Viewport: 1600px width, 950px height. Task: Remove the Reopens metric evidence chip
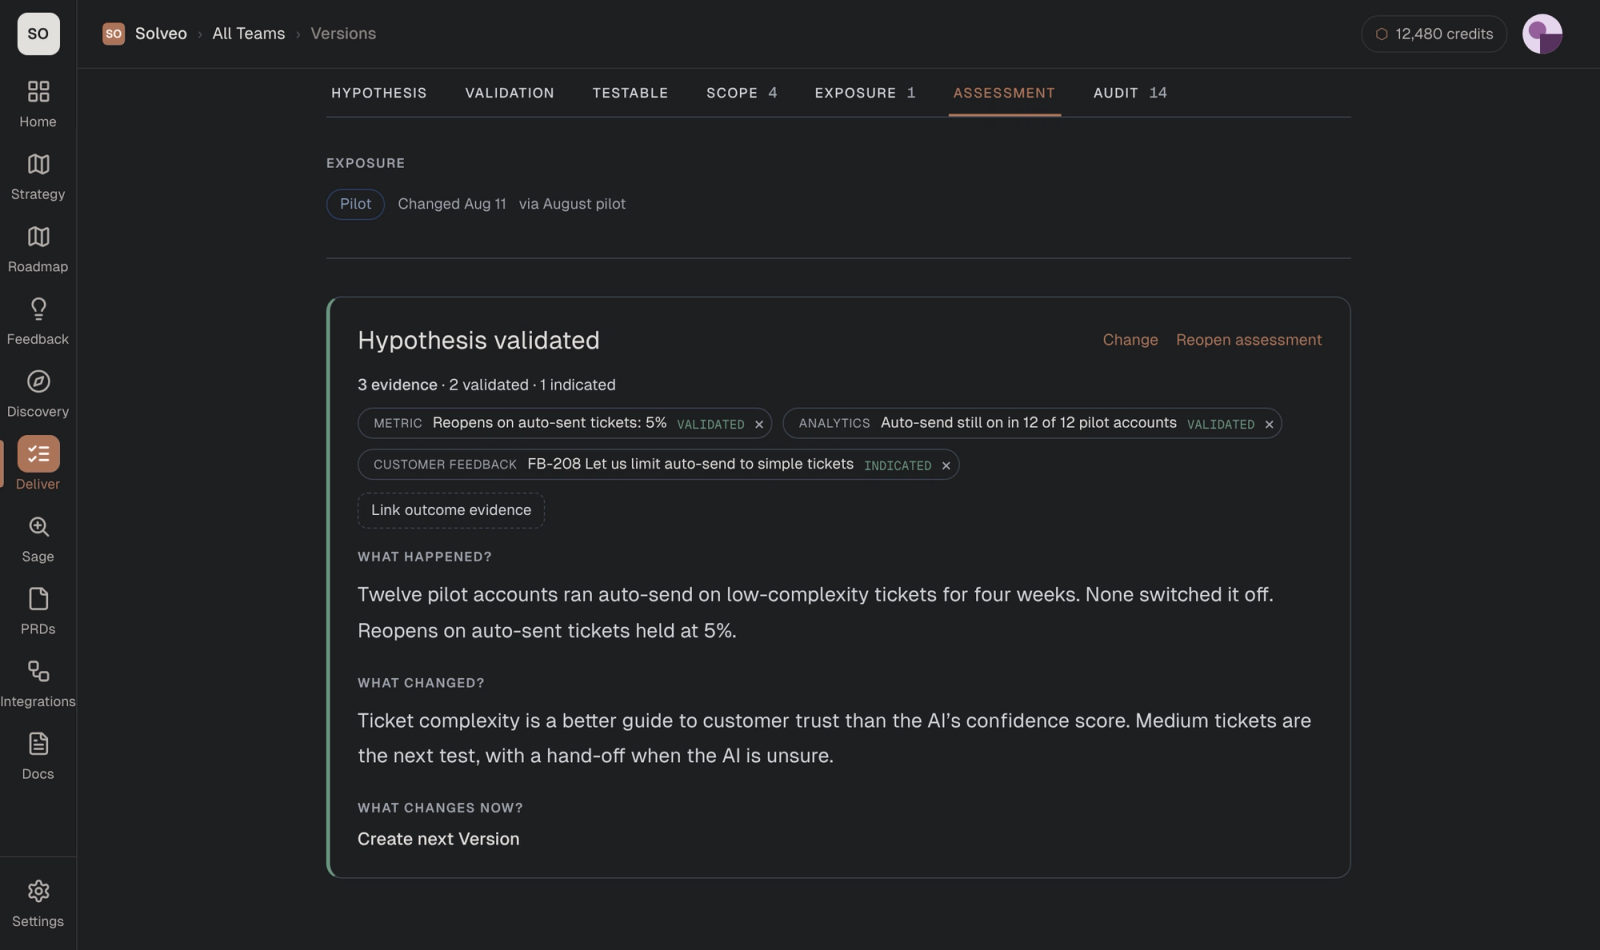(x=759, y=424)
